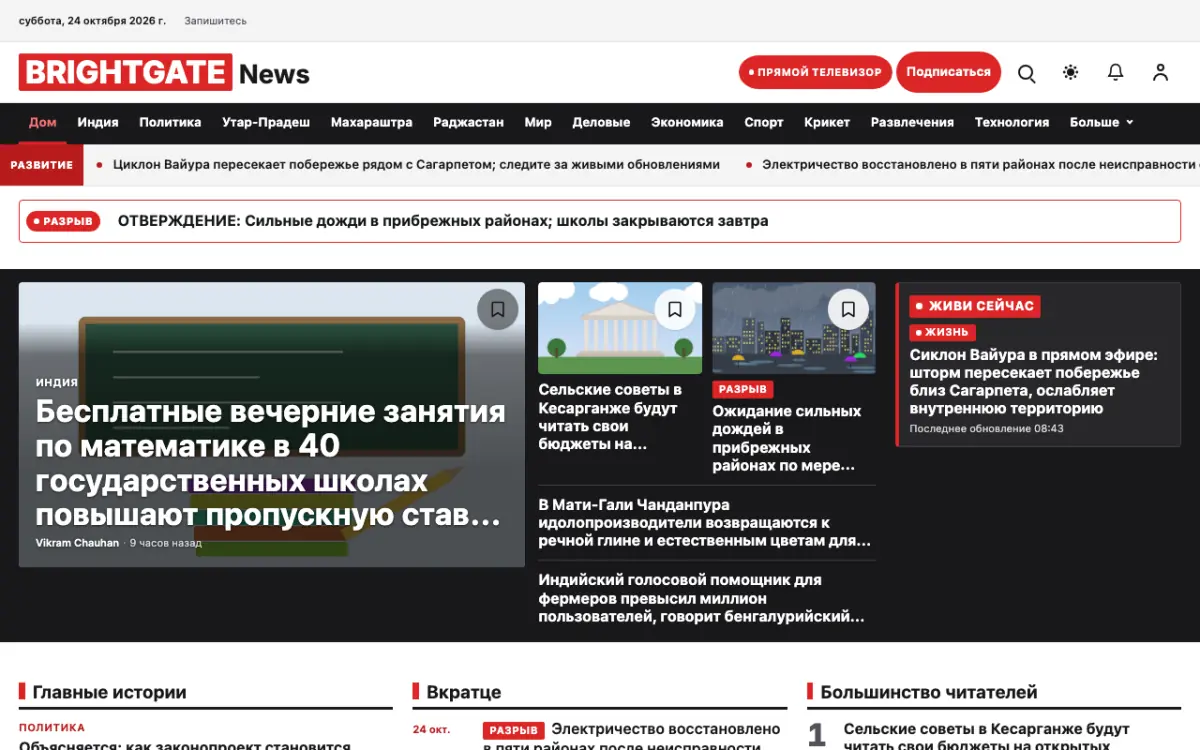The height and width of the screenshot is (750, 1200).
Task: Open the Спорт section
Action: click(764, 122)
